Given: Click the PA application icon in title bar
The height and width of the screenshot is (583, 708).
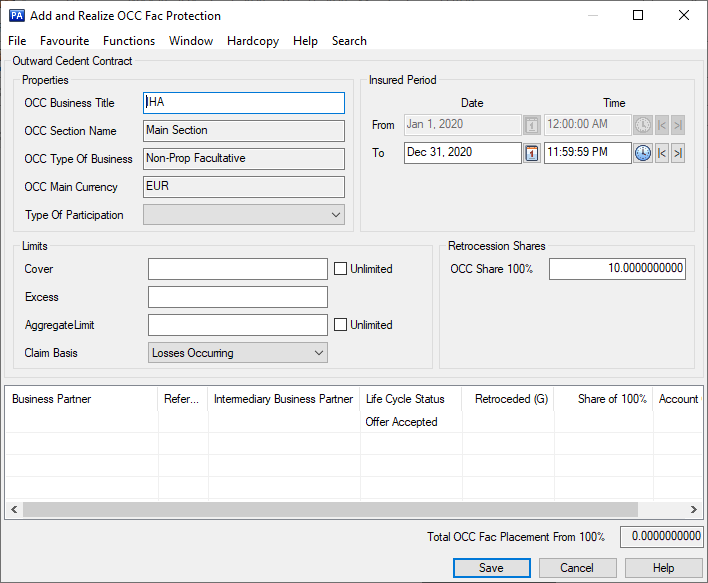Looking at the screenshot, I should pyautogui.click(x=16, y=16).
